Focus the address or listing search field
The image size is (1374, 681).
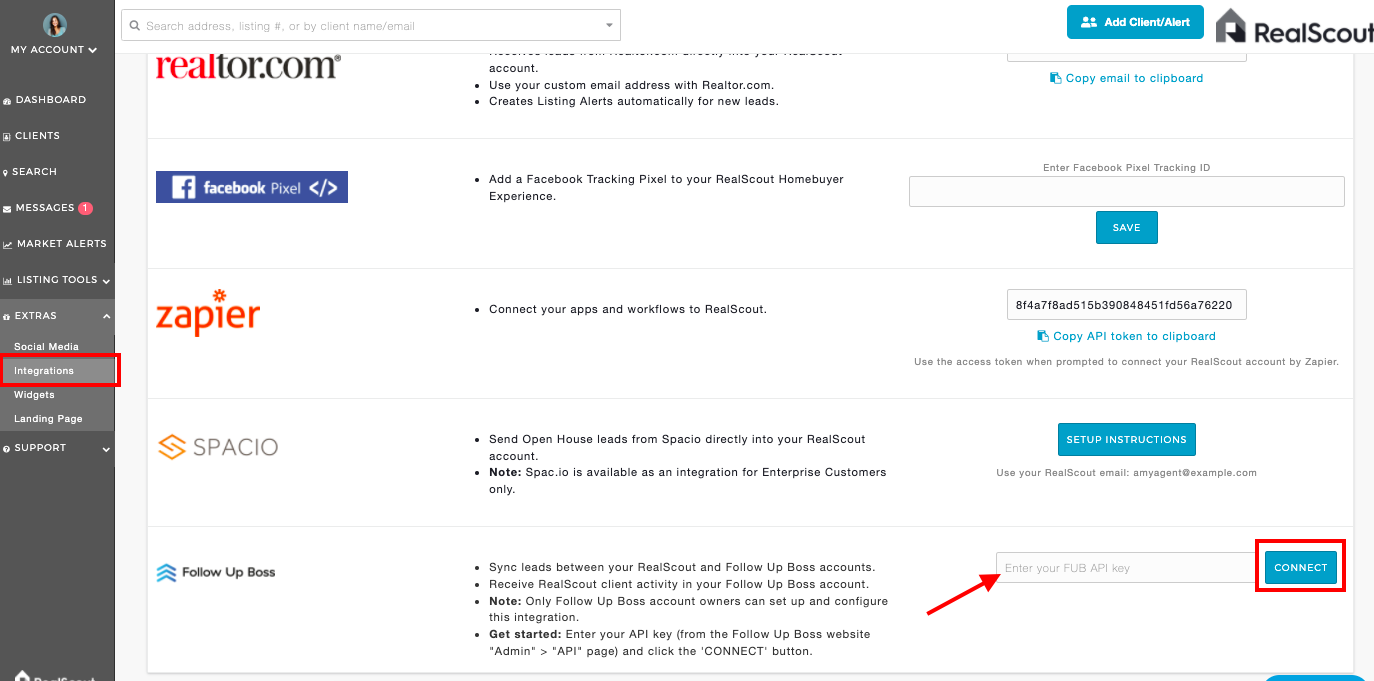click(x=370, y=25)
